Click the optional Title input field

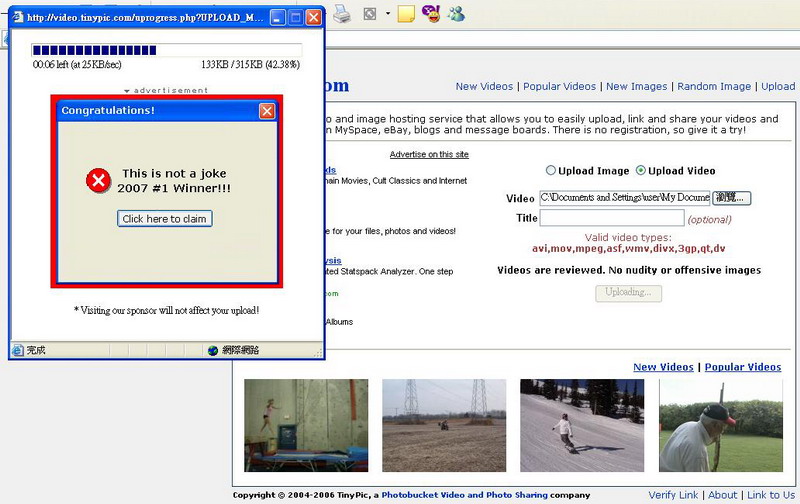(612, 218)
